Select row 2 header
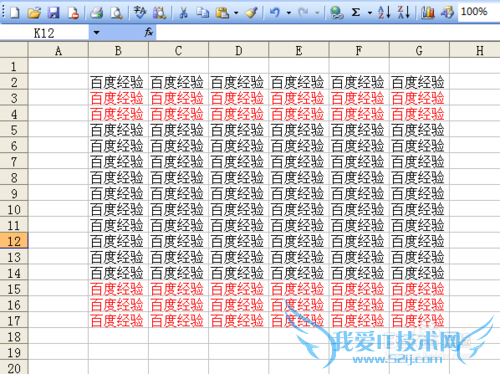Image resolution: width=500 pixels, height=374 pixels. (14, 82)
